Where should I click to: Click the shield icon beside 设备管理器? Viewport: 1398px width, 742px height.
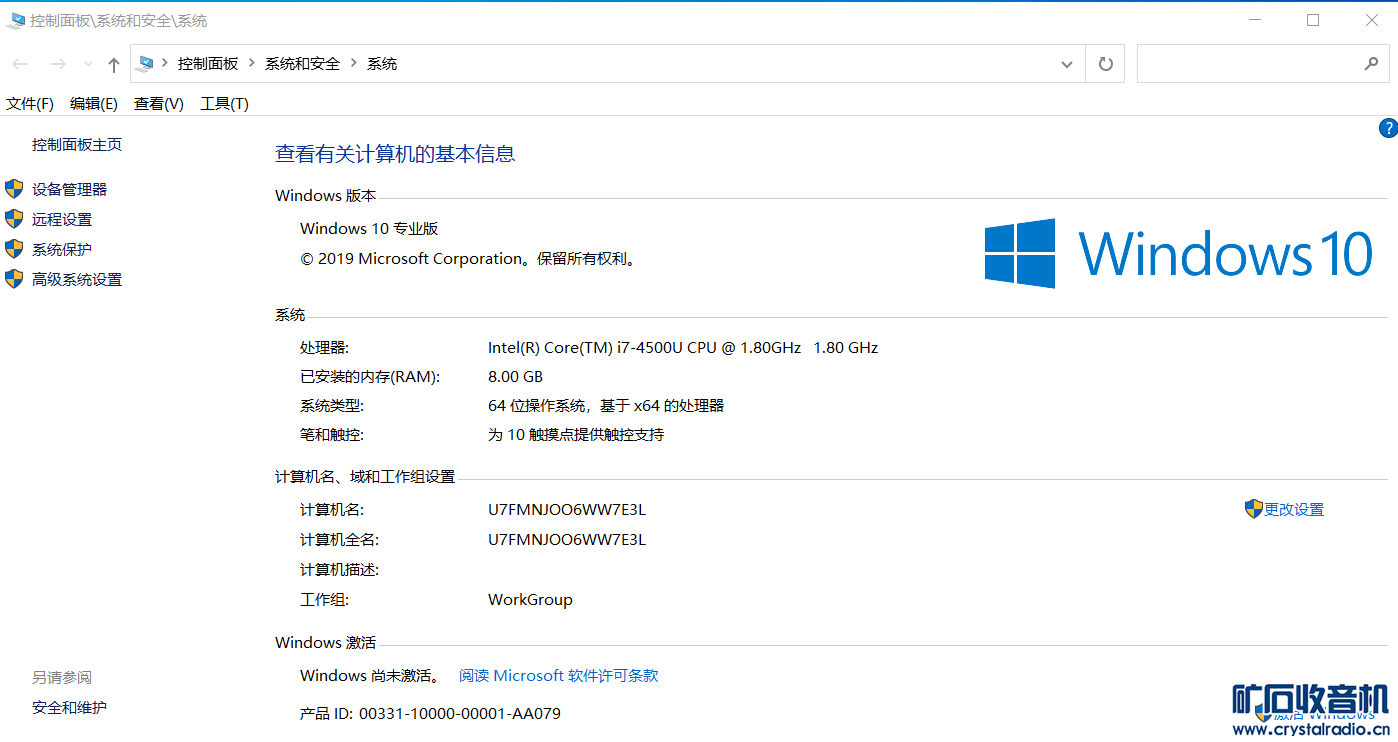point(14,189)
